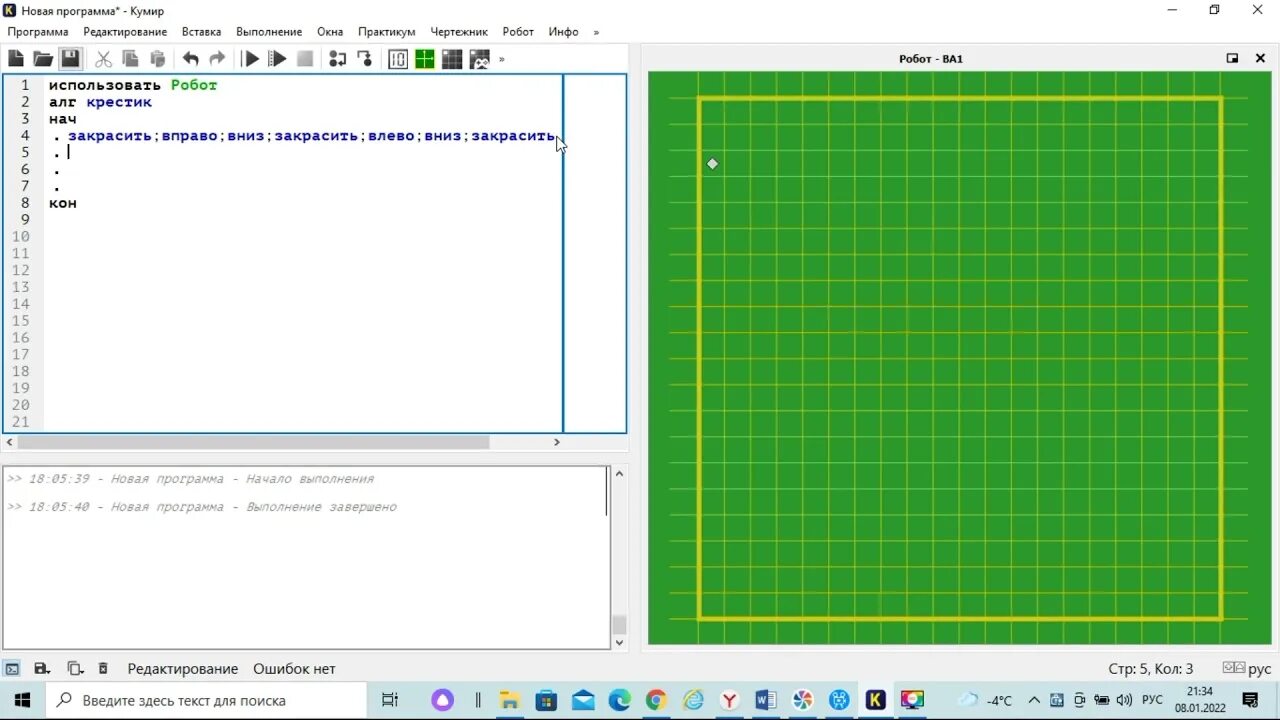Click the output console scroll up arrow
Image resolution: width=1280 pixels, height=720 pixels.
620,473
